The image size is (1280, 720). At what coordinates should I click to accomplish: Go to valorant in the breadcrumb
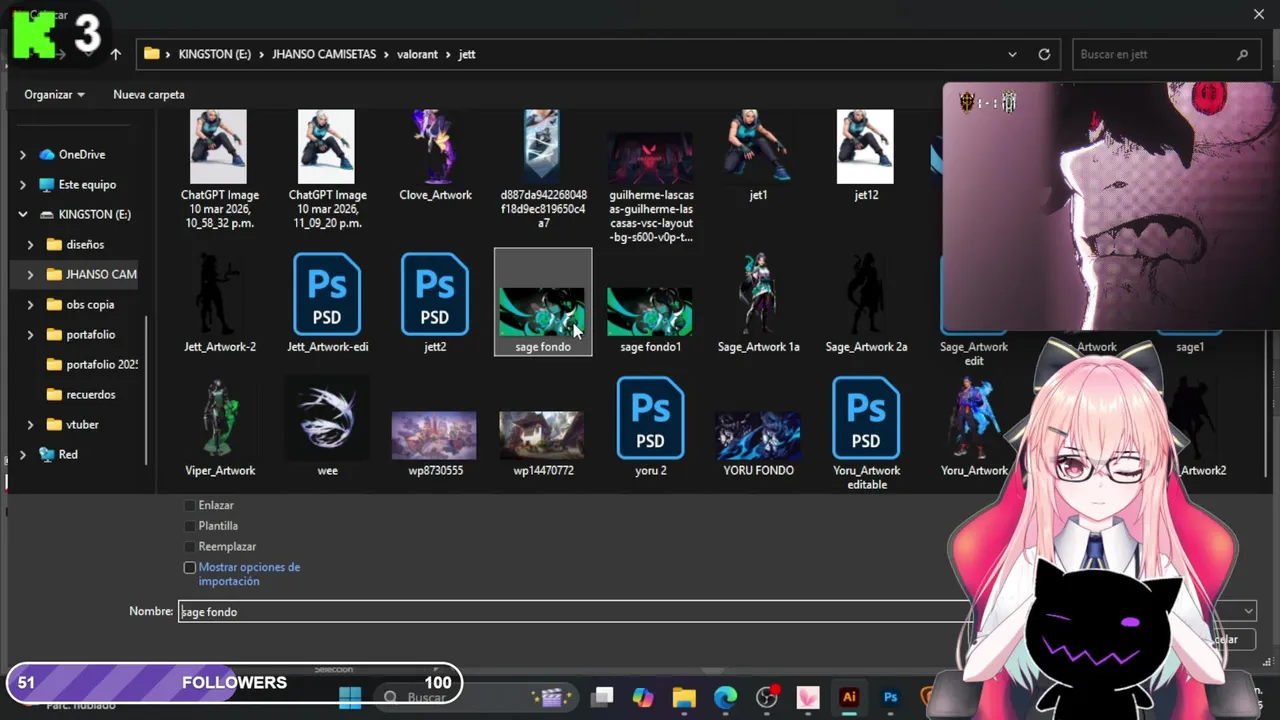pyautogui.click(x=417, y=54)
